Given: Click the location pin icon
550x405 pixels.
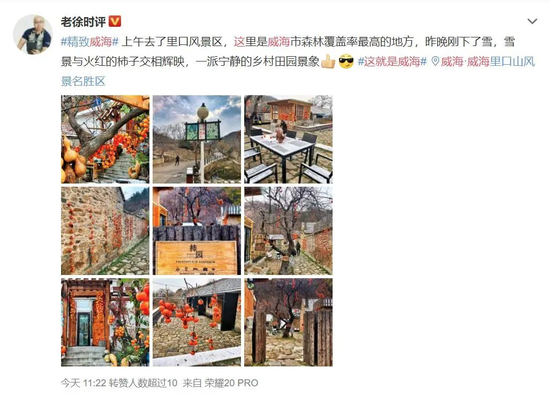Looking at the screenshot, I should [x=435, y=62].
